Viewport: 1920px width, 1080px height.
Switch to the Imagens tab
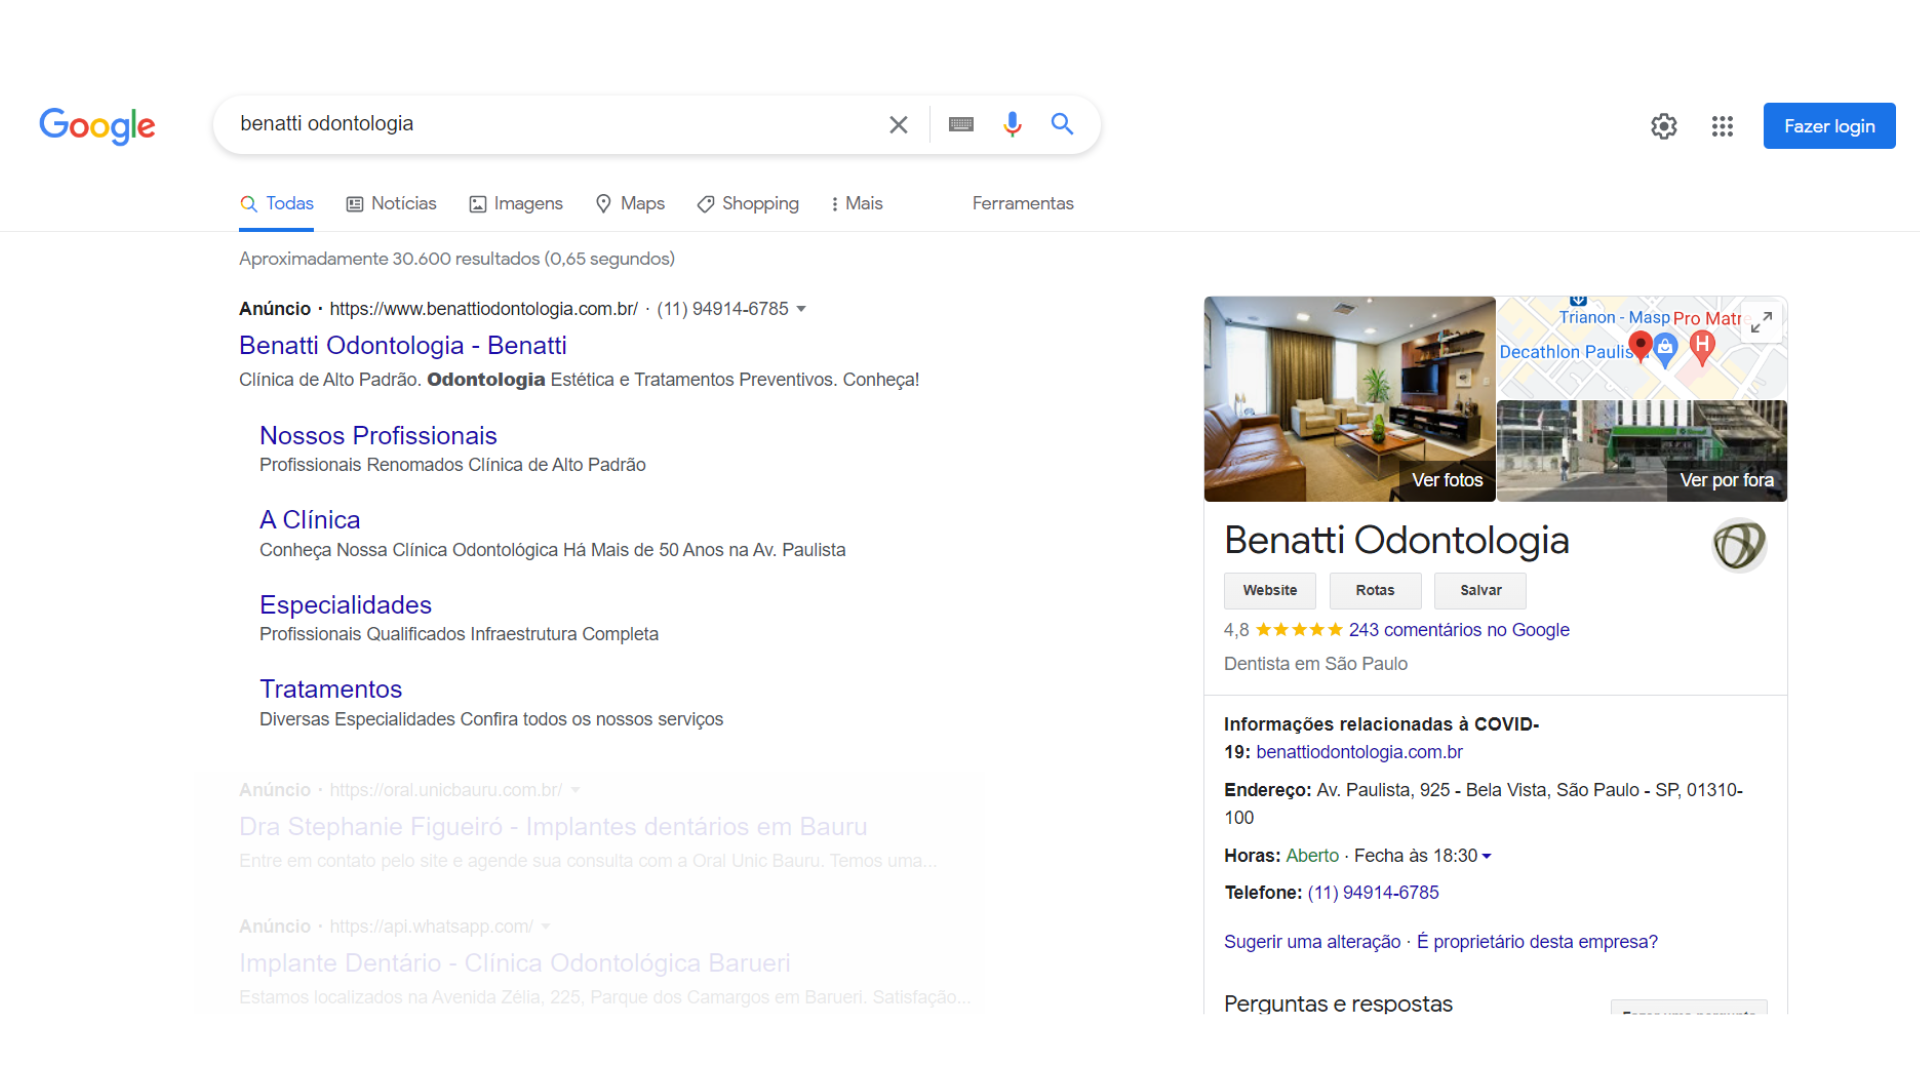[x=516, y=204]
